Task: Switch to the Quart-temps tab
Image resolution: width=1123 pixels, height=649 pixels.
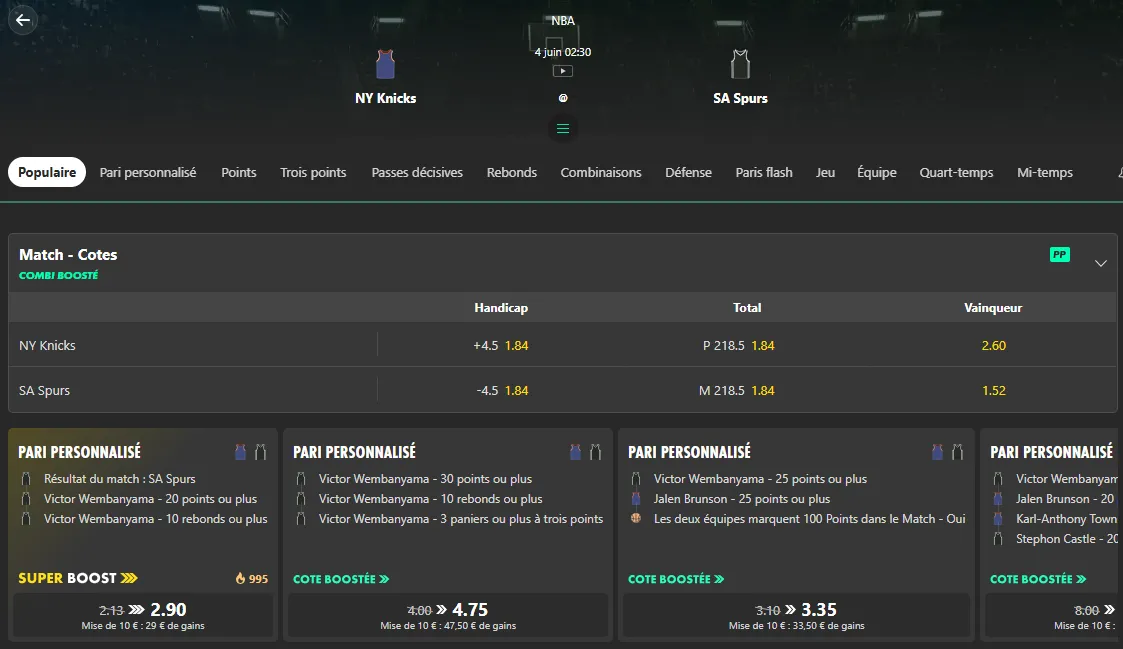Action: pos(956,173)
